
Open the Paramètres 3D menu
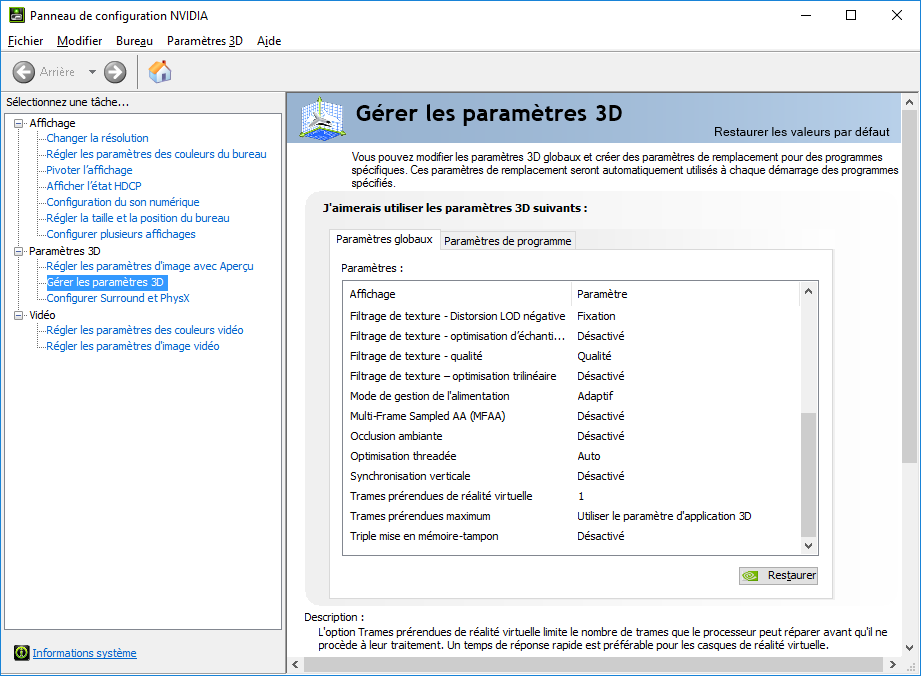[x=204, y=41]
